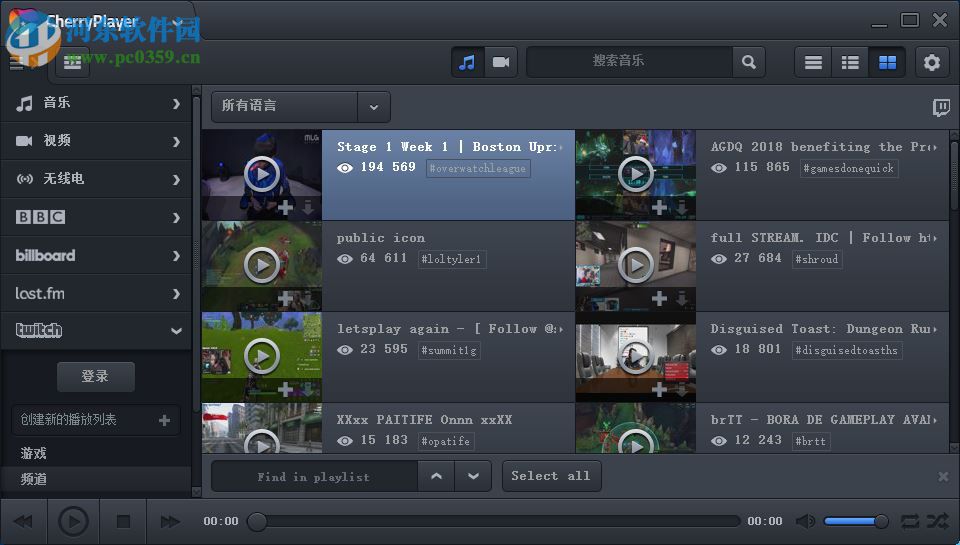Play the AGDQ 2018 stream

636,174
